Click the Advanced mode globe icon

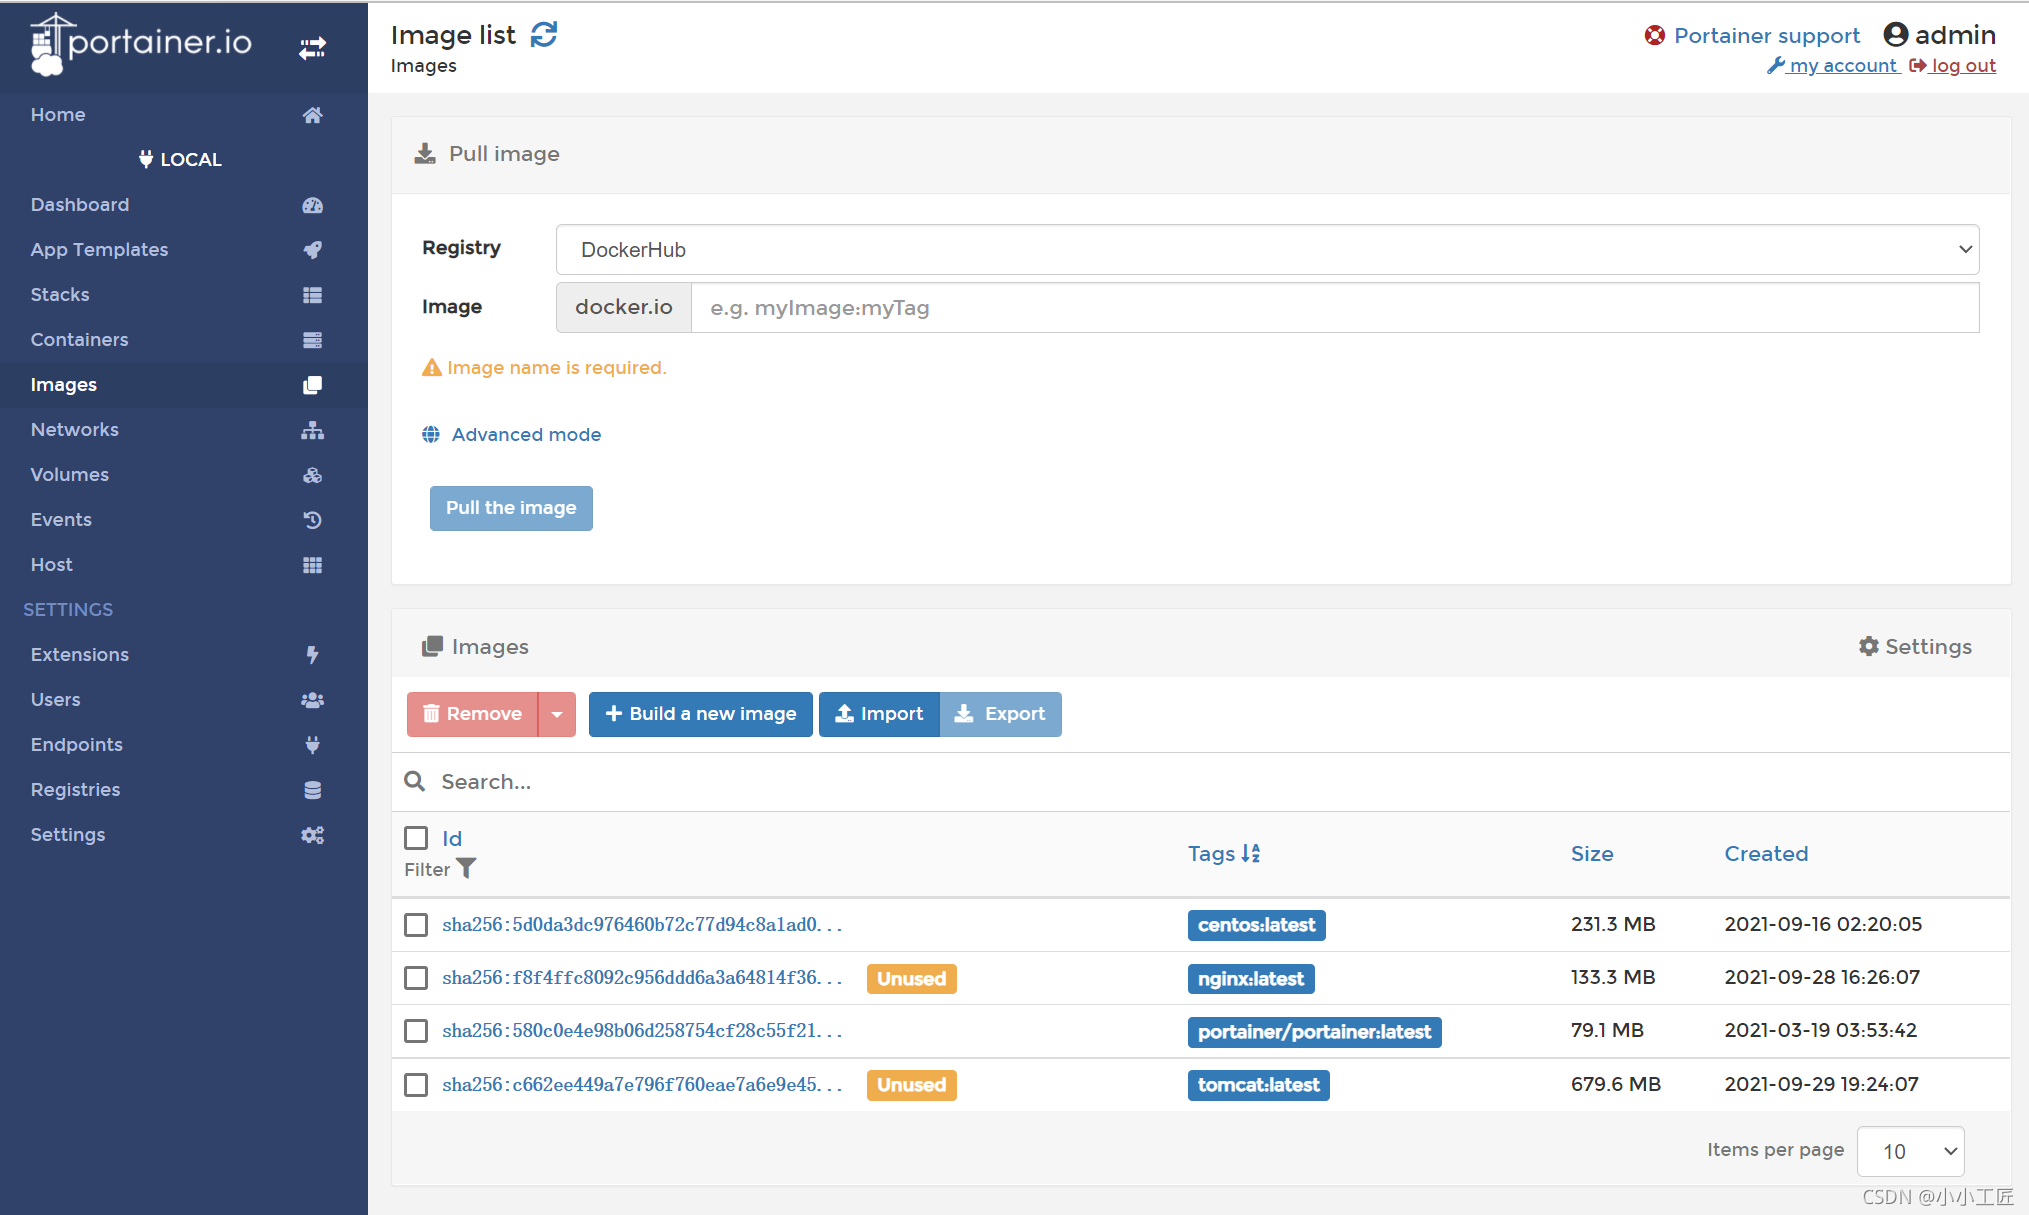(x=431, y=434)
